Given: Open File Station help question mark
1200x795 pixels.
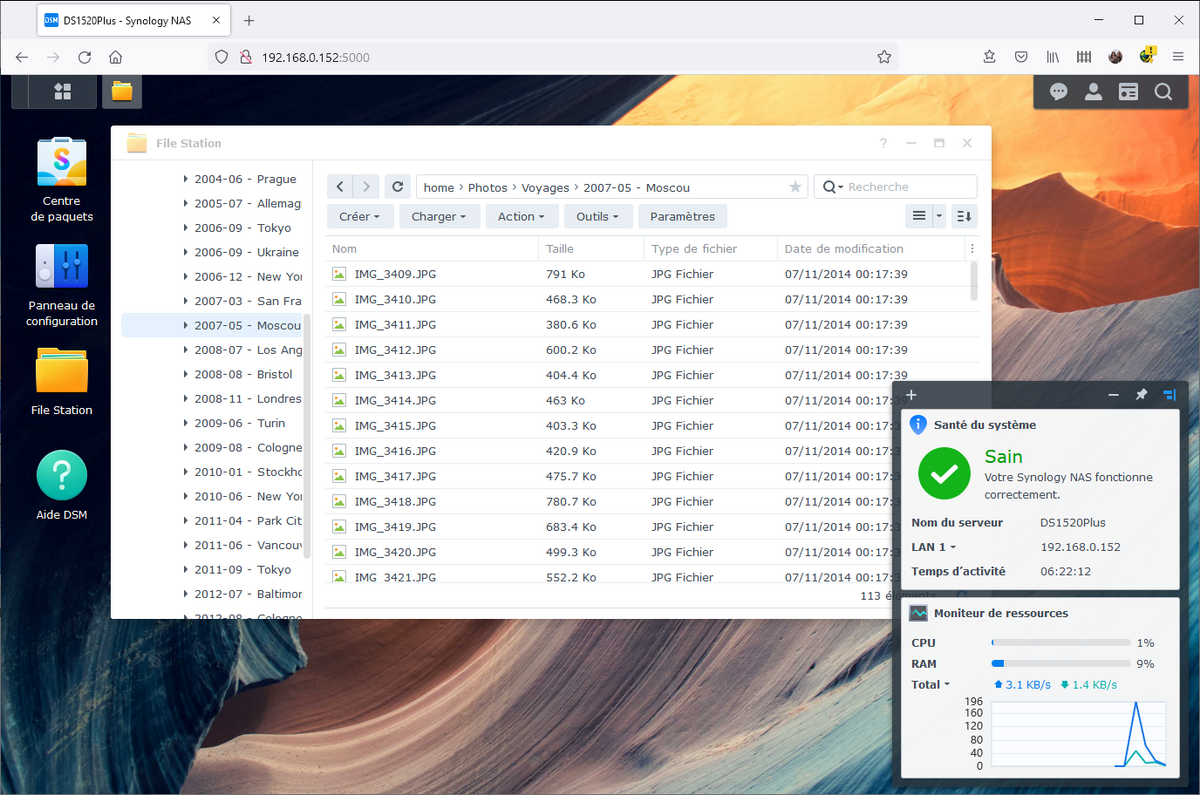Looking at the screenshot, I should point(883,143).
